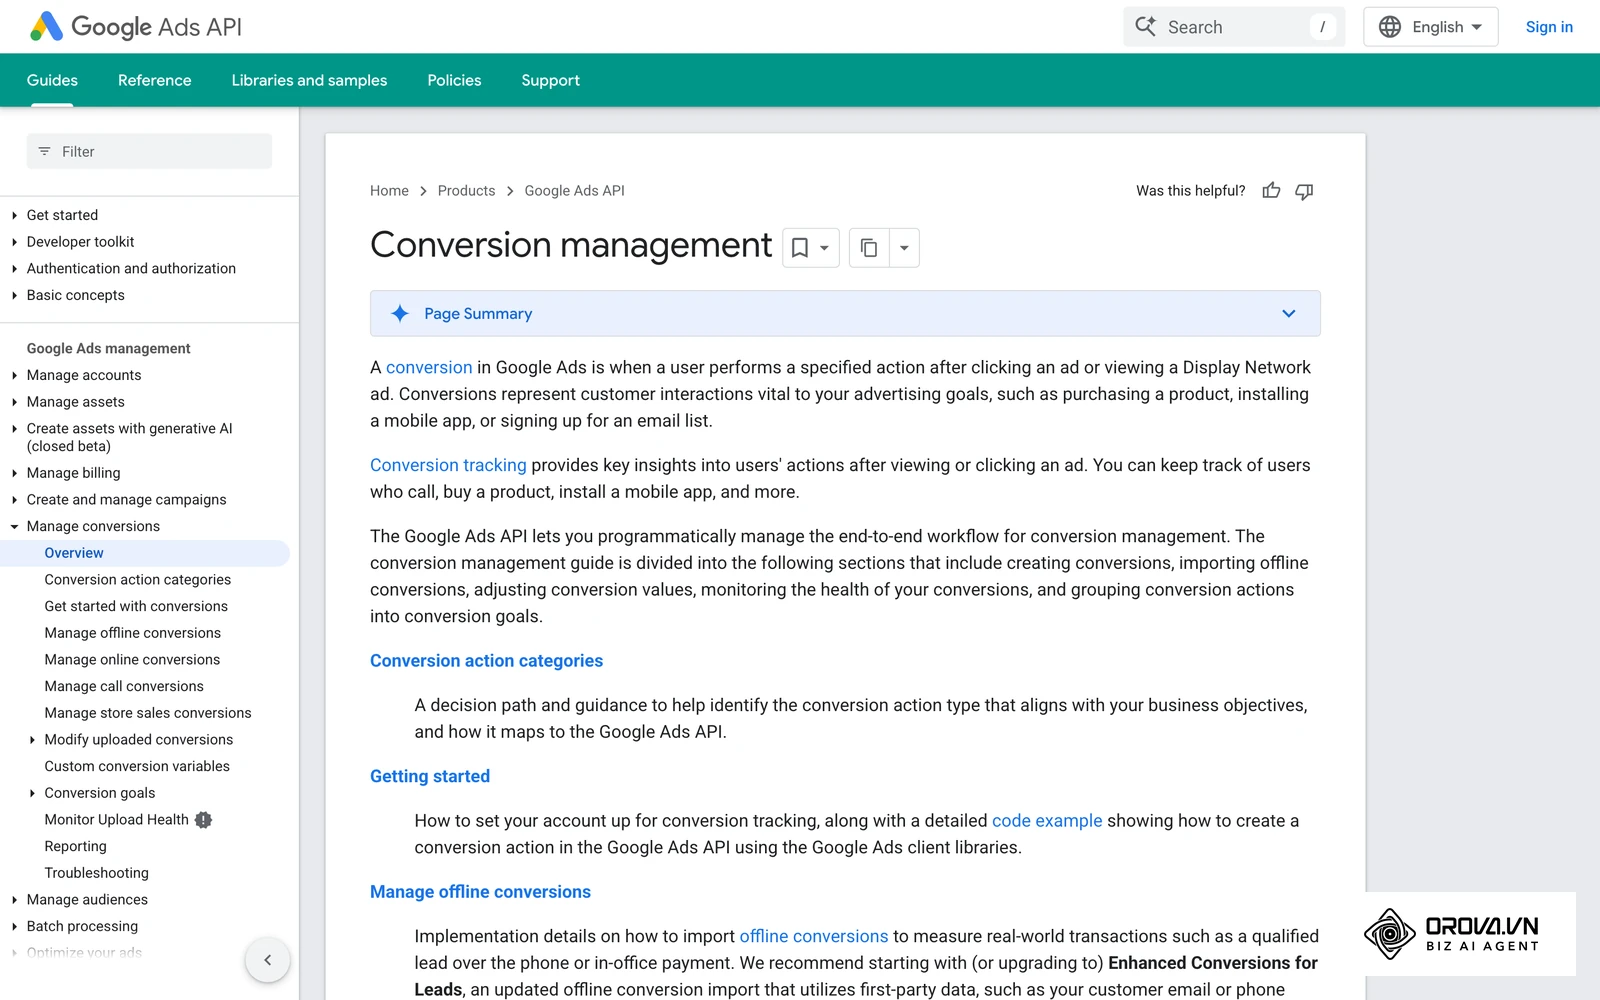This screenshot has width=1600, height=1000.
Task: Collapse the left navigation sidebar
Action: click(268, 960)
